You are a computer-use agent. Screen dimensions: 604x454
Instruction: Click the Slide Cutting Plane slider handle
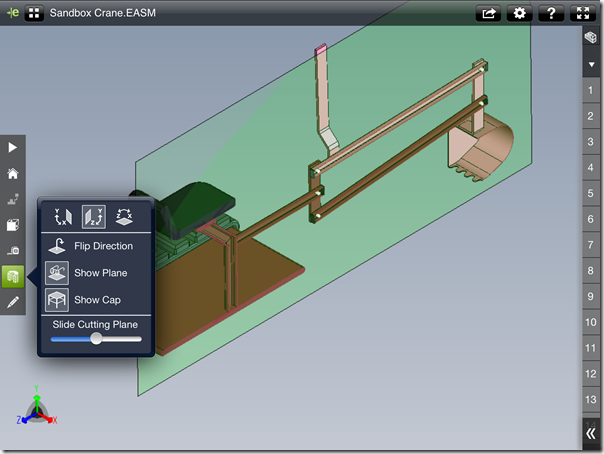pyautogui.click(x=96, y=339)
